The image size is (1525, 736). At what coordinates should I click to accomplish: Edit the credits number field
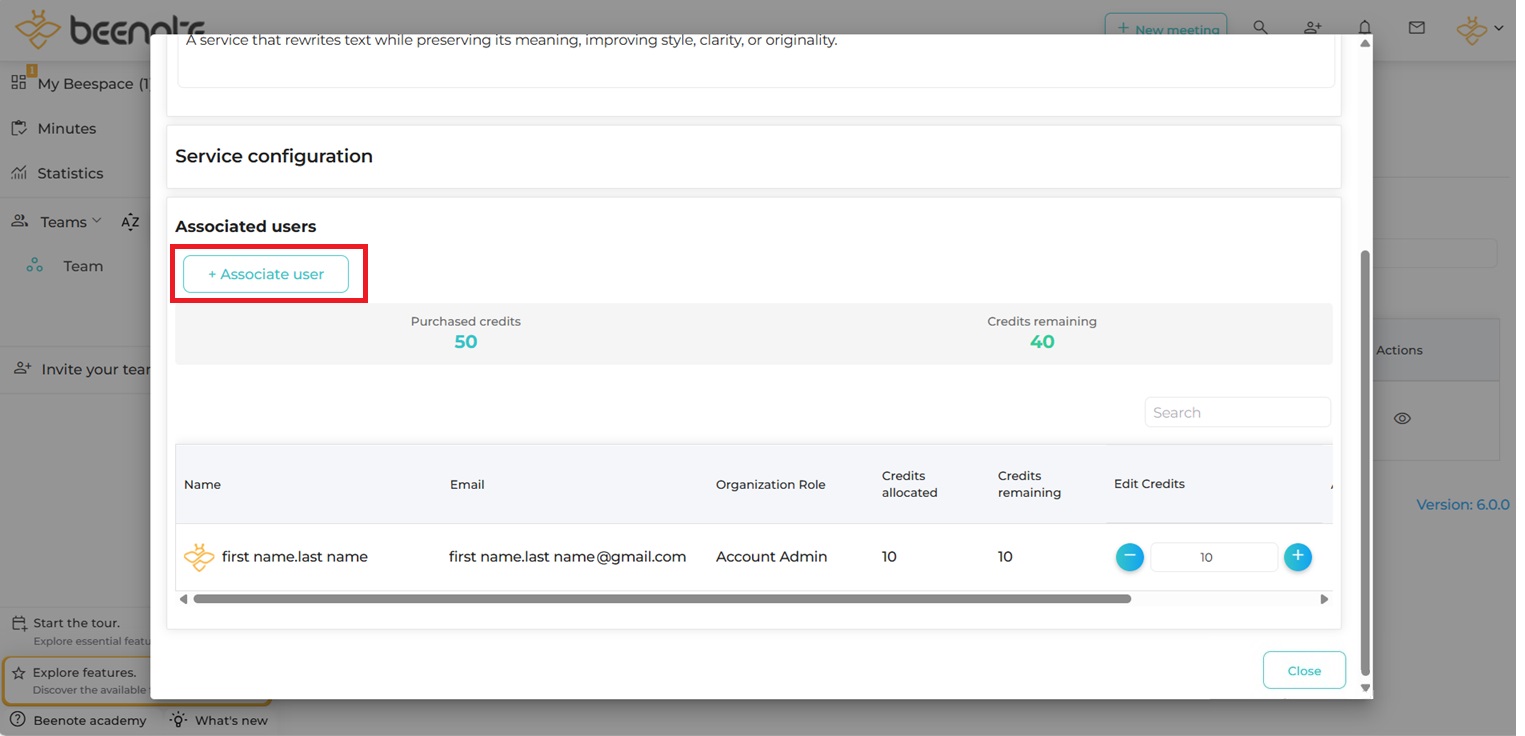1213,557
